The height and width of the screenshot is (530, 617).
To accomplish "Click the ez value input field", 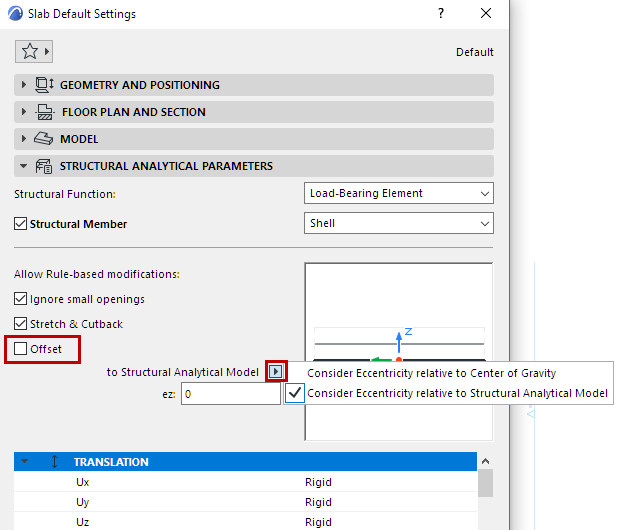I will point(231,394).
